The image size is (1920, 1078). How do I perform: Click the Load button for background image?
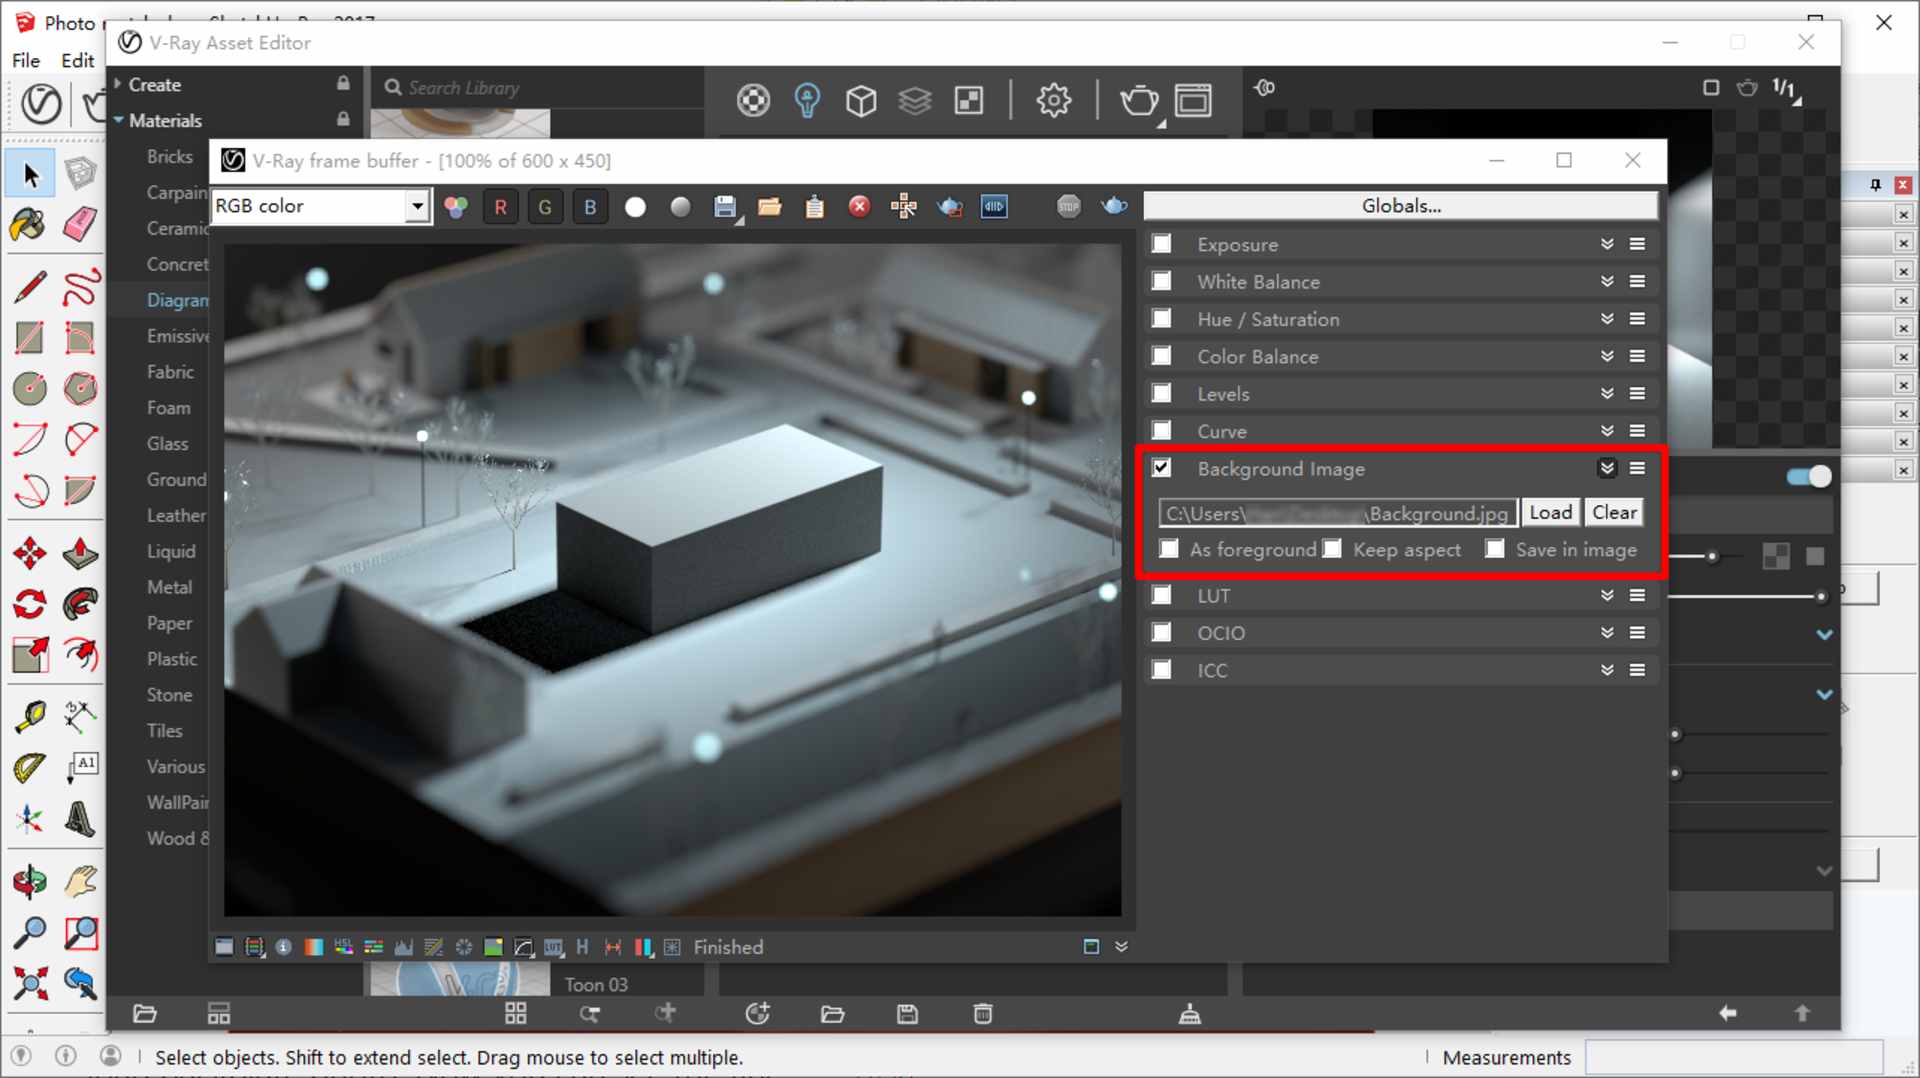[1550, 512]
